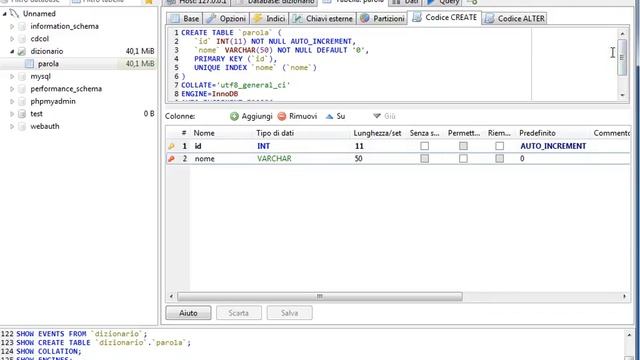Click the phpmyadmin database icon
The width and height of the screenshot is (640, 360).
pos(22,101)
